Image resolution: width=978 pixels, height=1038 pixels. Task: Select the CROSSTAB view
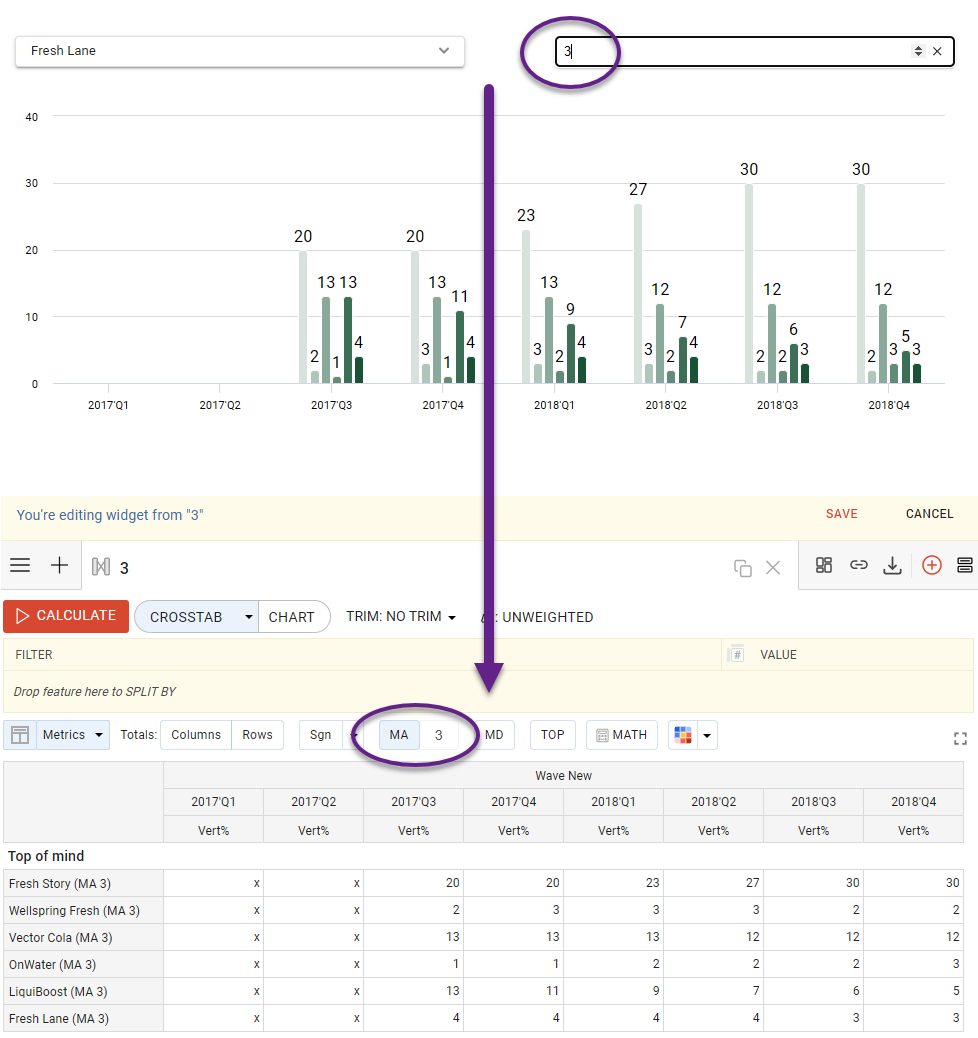tap(187, 617)
